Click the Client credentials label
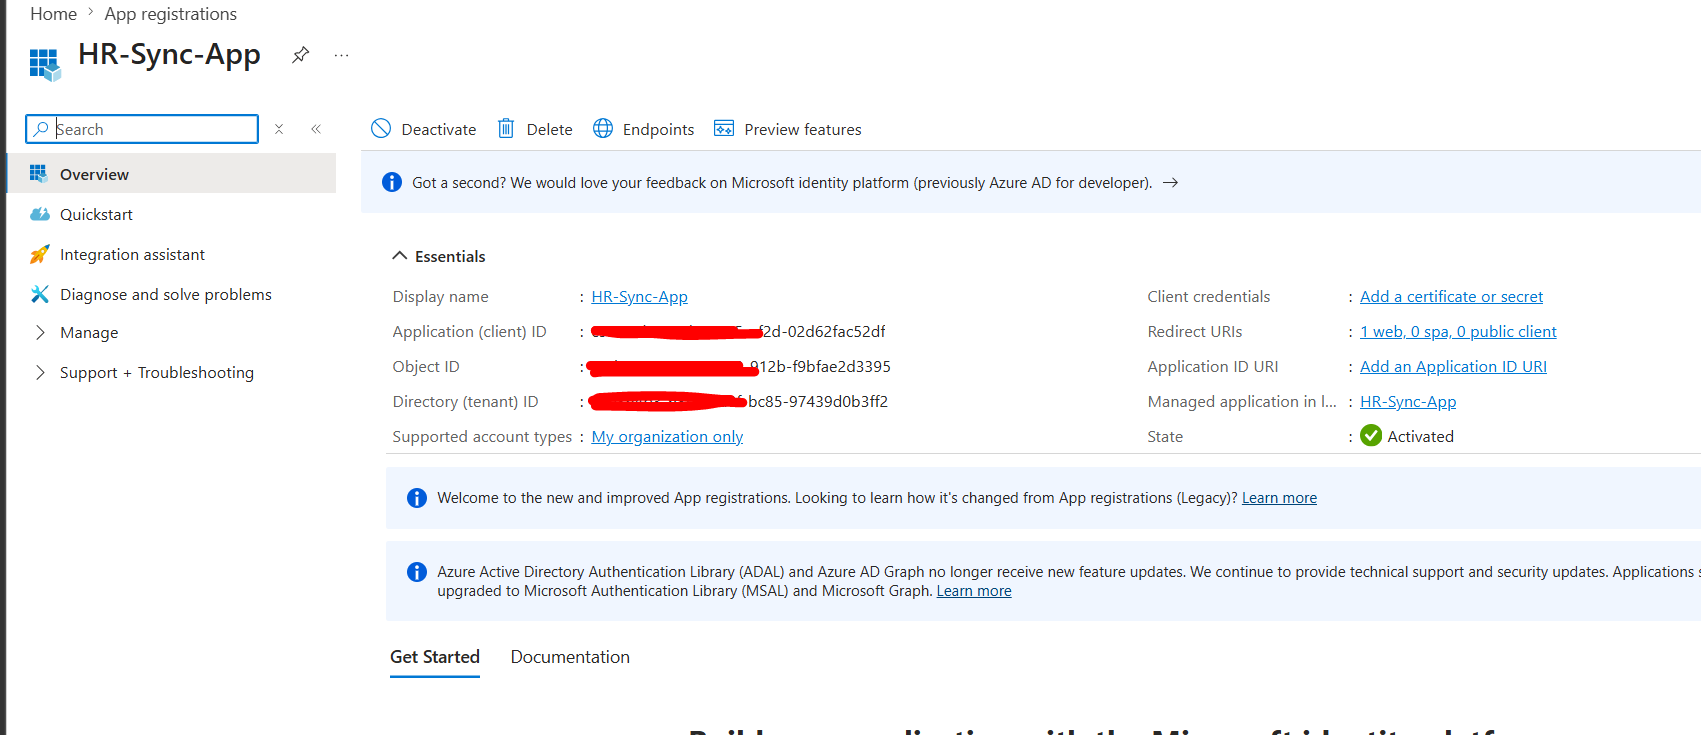This screenshot has width=1701, height=735. (1208, 297)
